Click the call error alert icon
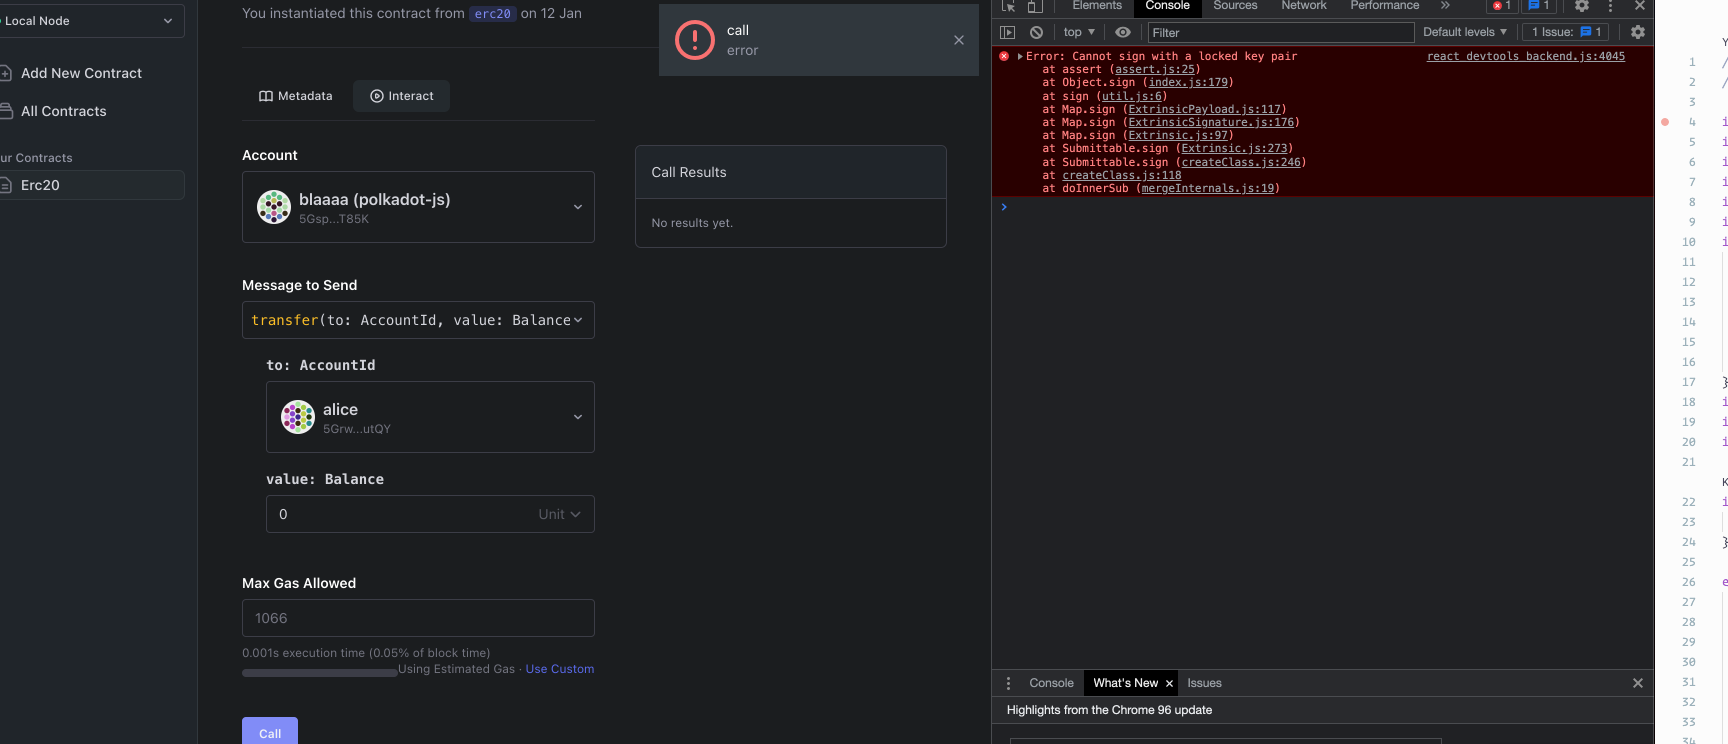Image resolution: width=1728 pixels, height=744 pixels. click(695, 40)
